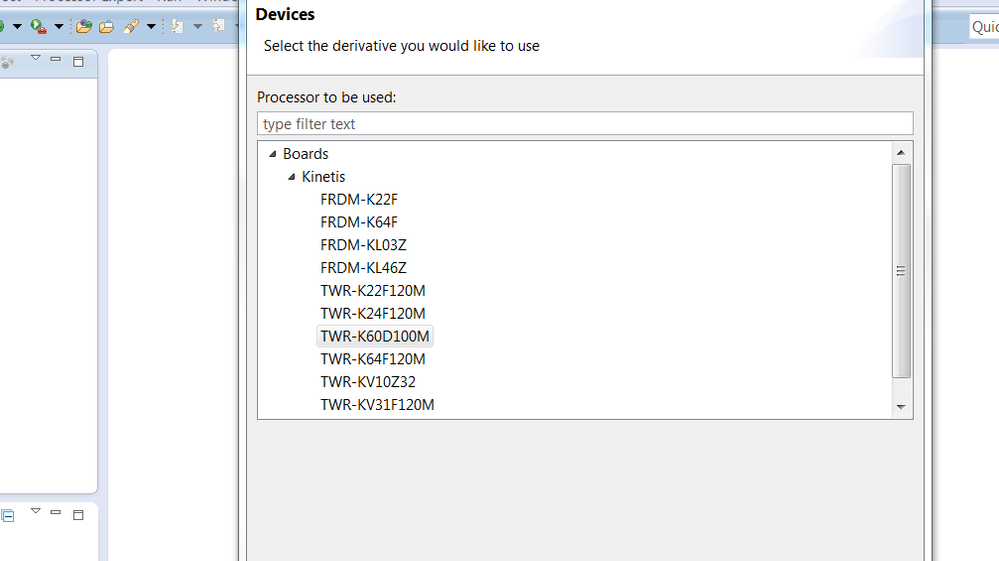Pick TWR-KV31F120M from the list
The height and width of the screenshot is (561, 999).
pos(377,405)
